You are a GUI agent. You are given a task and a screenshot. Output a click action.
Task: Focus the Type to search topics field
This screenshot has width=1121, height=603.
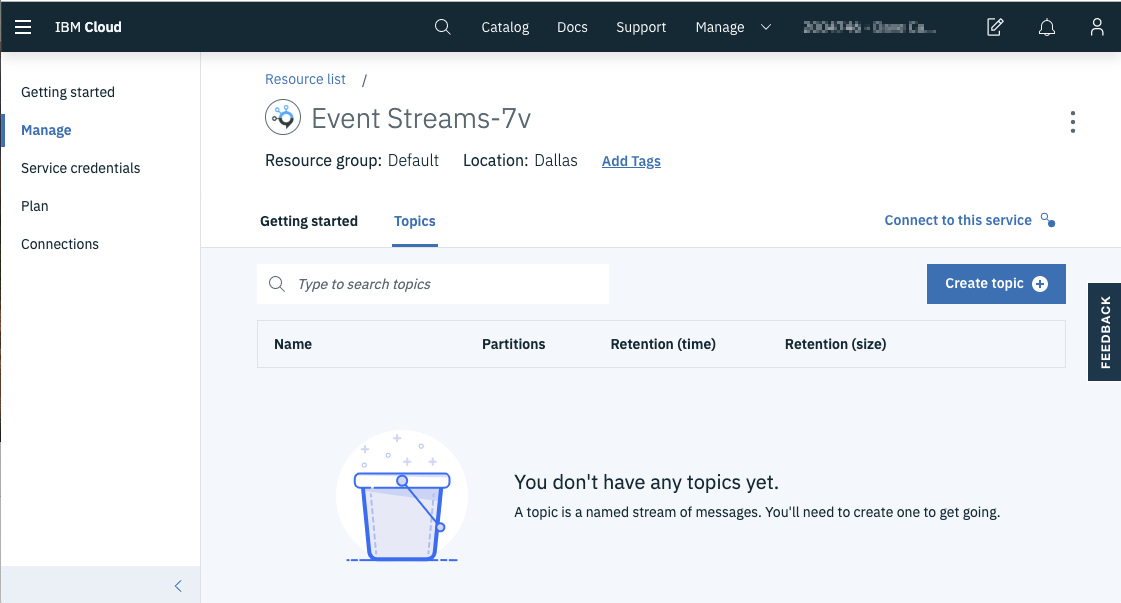click(x=433, y=284)
